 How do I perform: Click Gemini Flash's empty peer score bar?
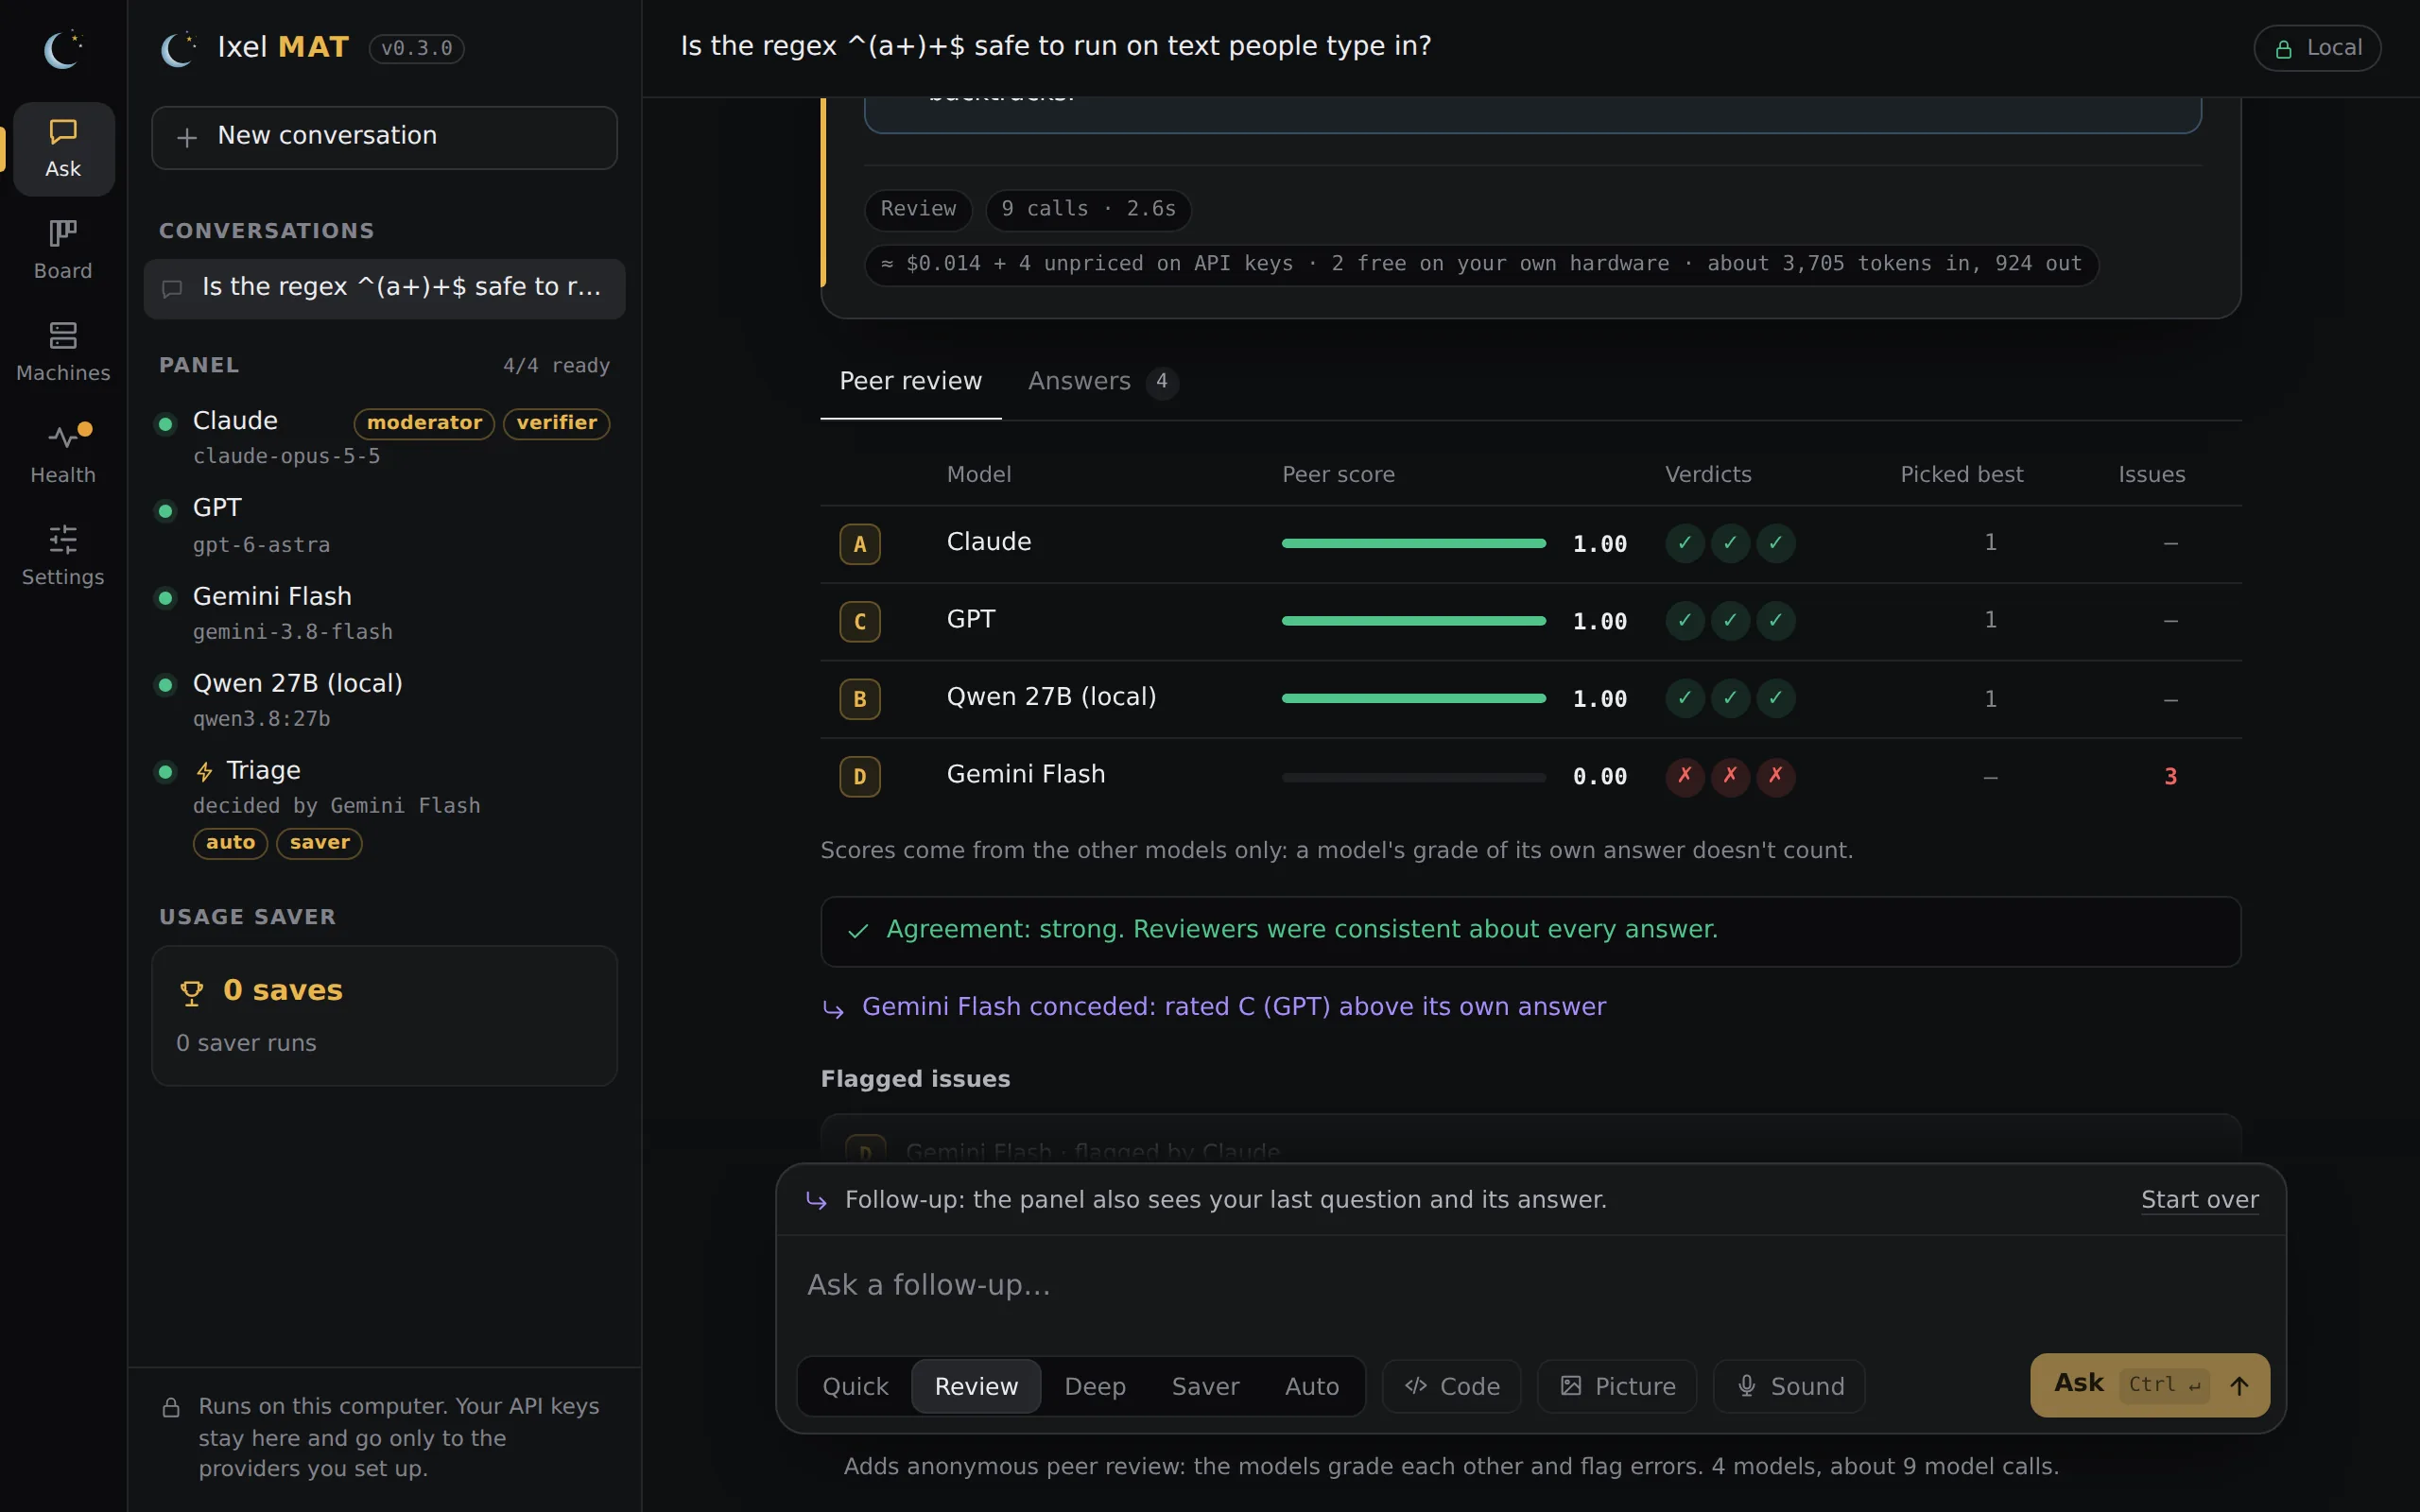click(1413, 776)
